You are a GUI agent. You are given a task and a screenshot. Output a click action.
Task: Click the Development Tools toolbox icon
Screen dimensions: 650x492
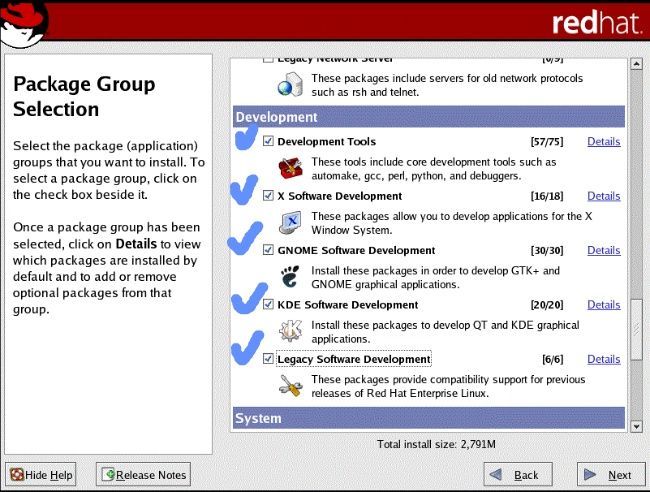[290, 168]
